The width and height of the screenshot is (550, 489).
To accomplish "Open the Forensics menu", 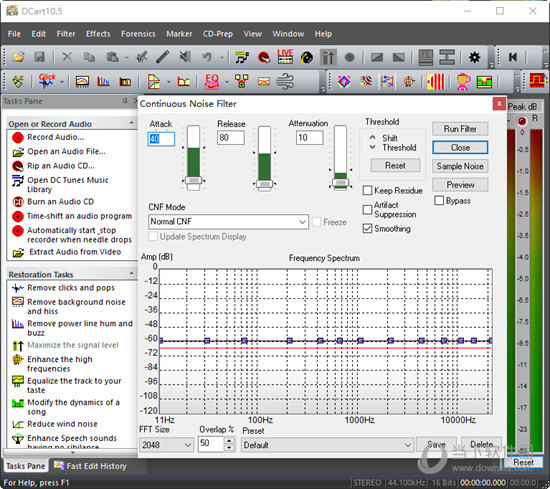I will pyautogui.click(x=138, y=34).
